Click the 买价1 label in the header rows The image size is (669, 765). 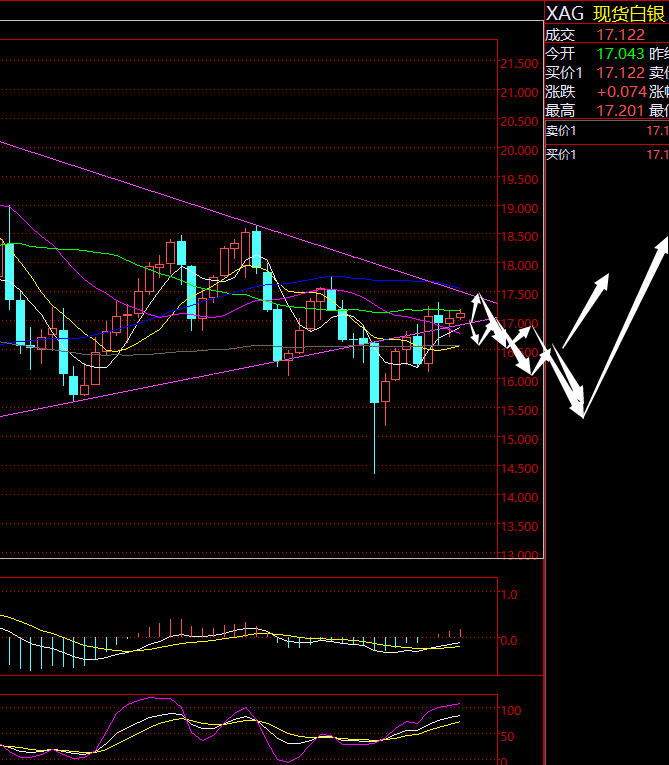click(x=564, y=73)
